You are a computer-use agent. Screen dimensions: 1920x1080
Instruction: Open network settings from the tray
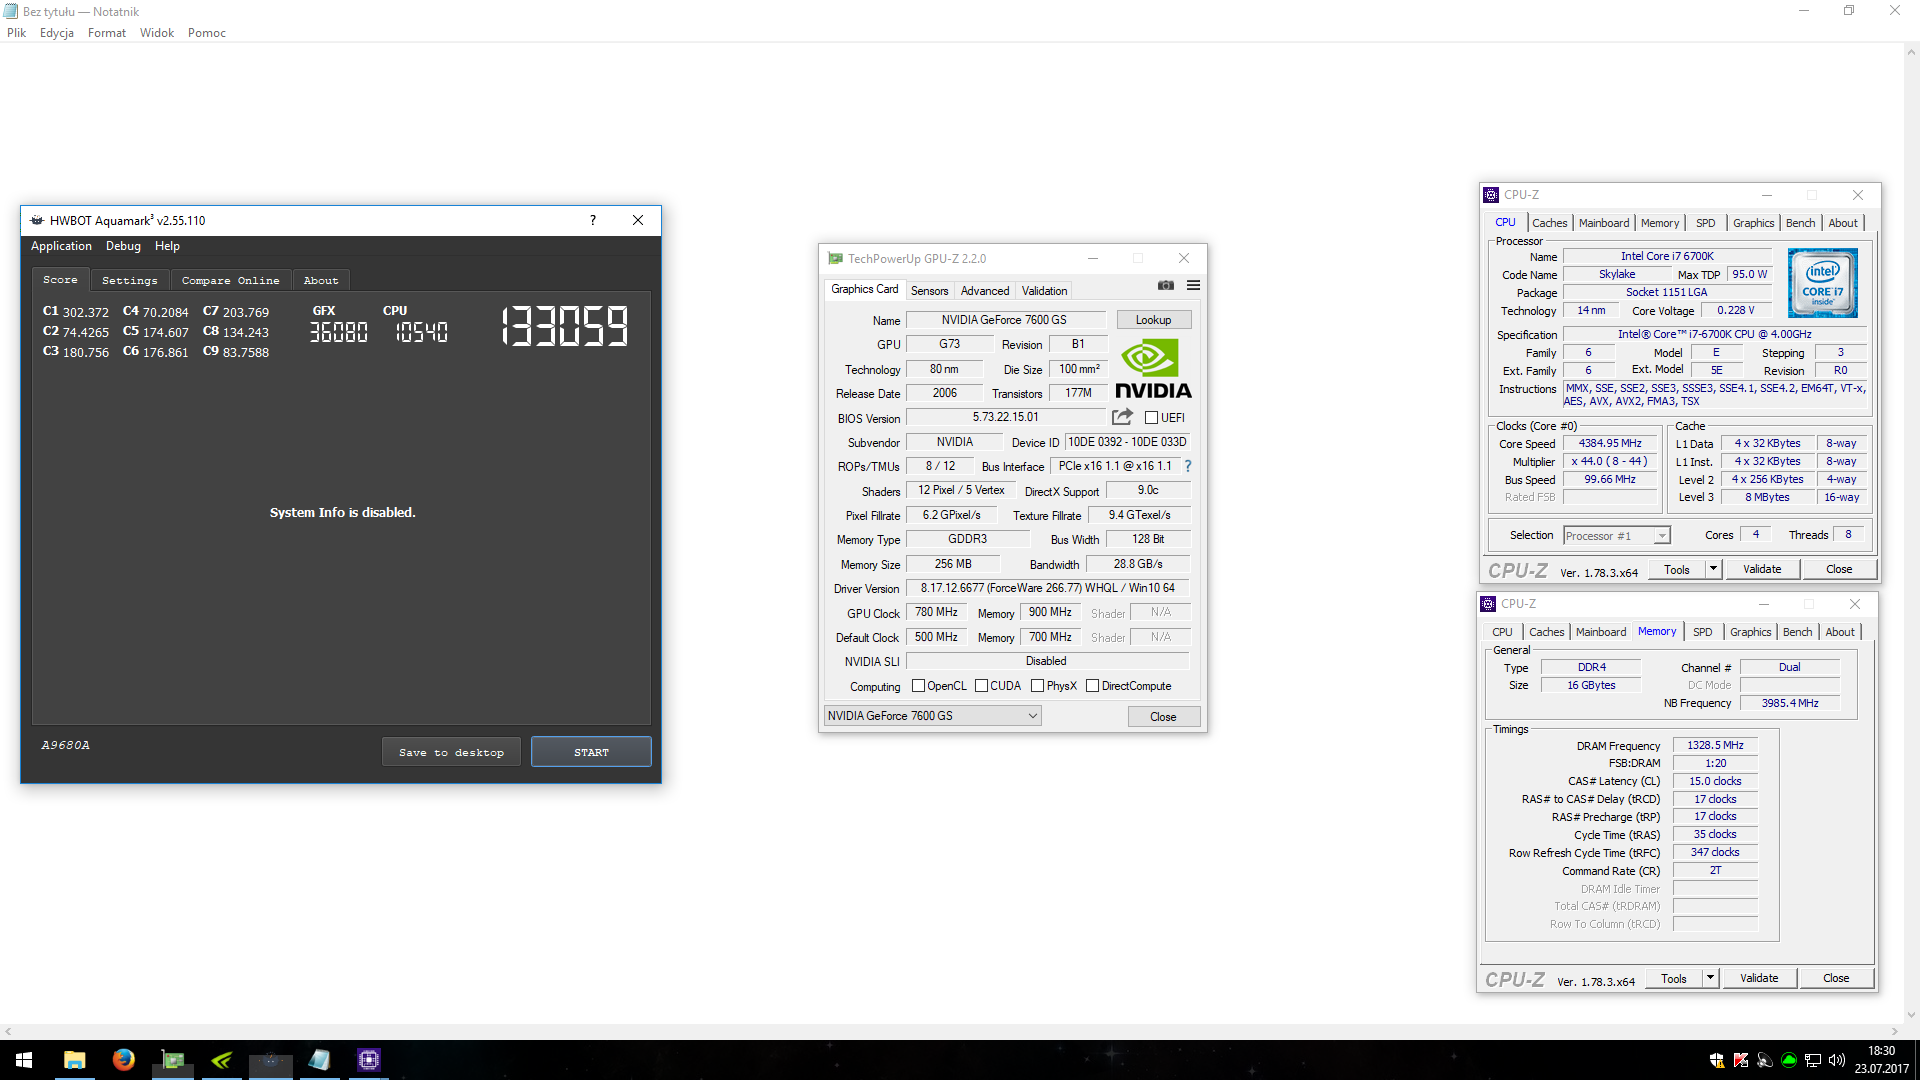point(1813,1060)
